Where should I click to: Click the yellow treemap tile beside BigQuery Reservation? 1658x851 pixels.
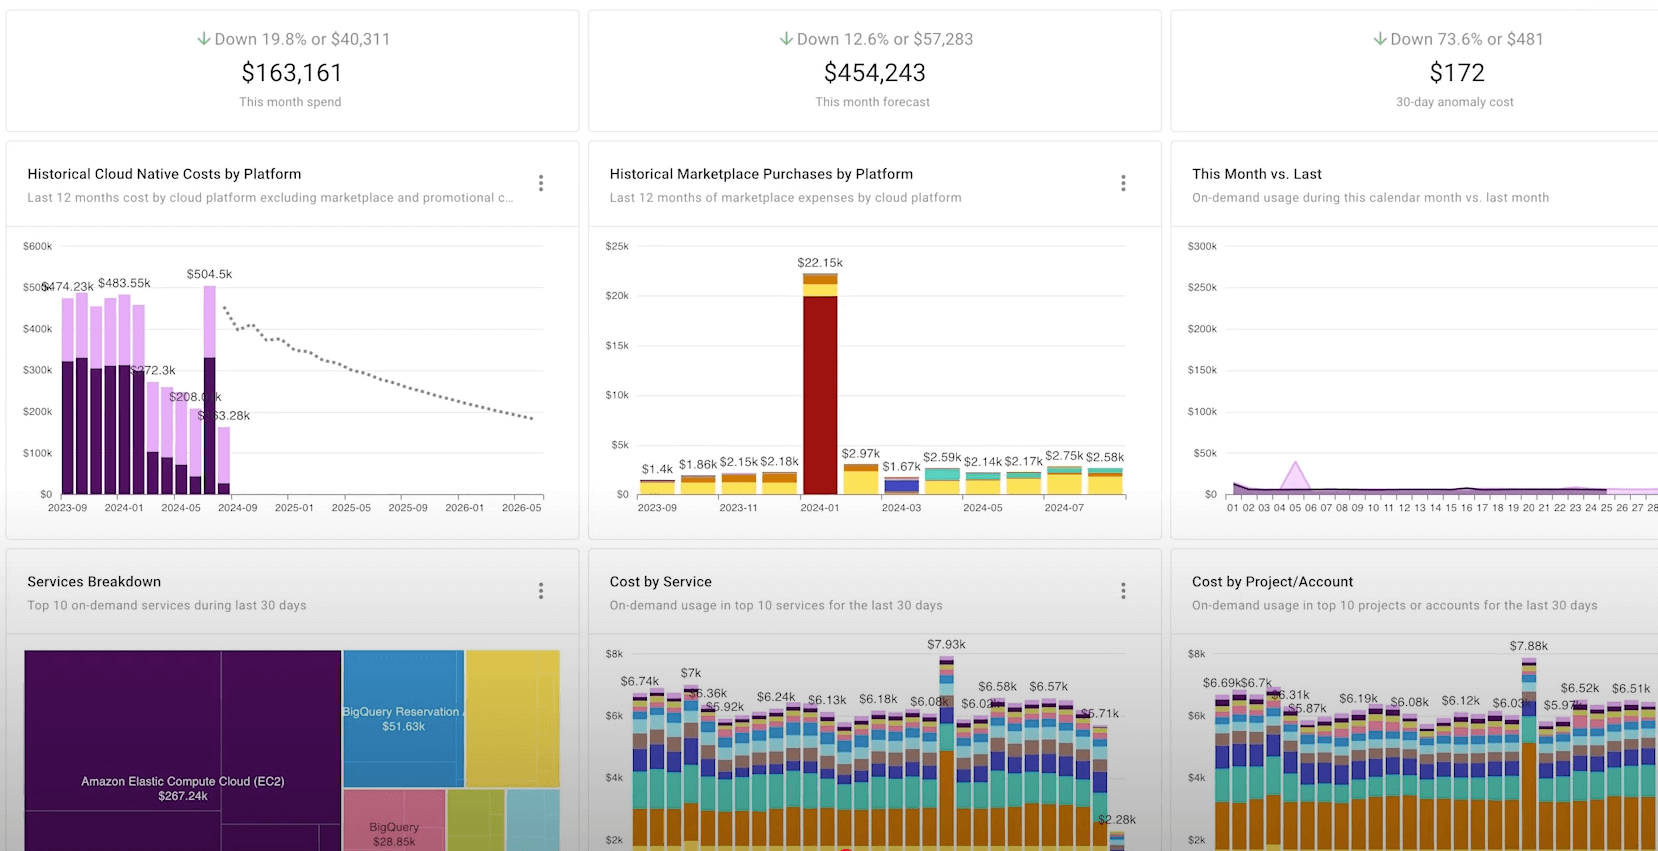pos(512,718)
